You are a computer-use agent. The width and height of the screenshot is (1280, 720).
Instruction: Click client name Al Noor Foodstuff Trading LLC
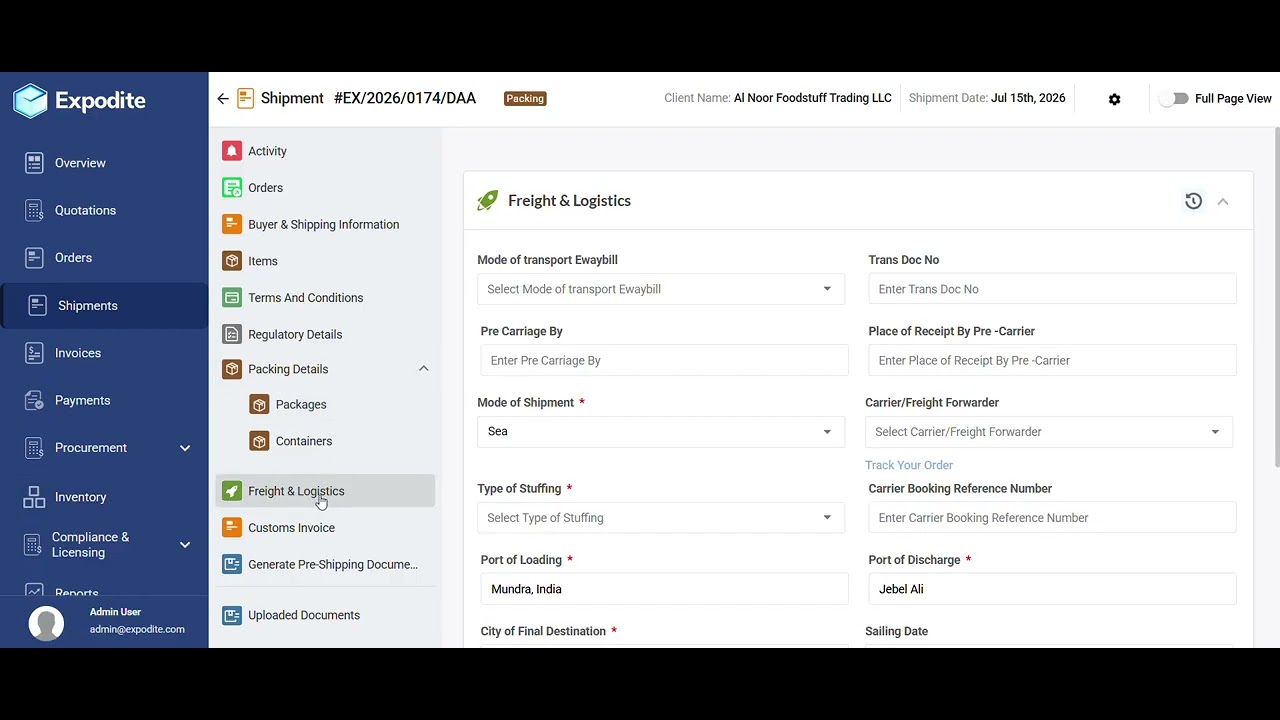(x=812, y=98)
